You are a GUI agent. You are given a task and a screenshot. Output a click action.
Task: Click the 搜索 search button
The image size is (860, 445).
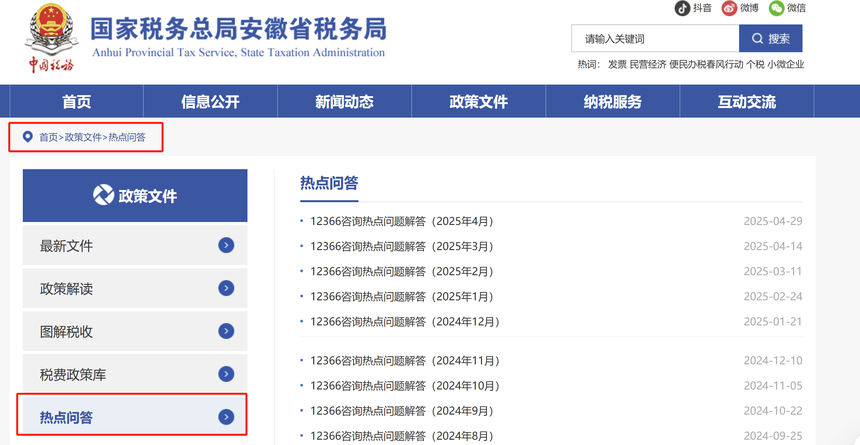click(771, 38)
